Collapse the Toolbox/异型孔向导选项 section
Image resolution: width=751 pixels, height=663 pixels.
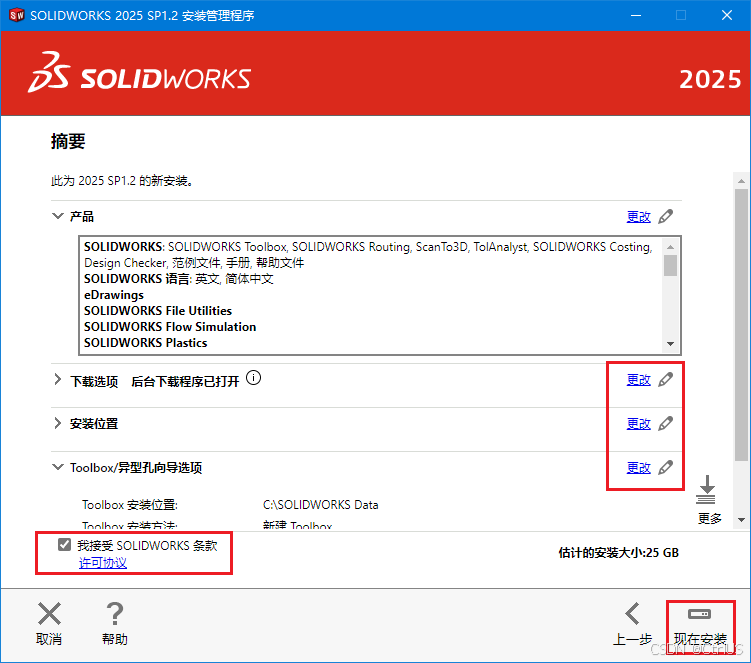point(57,467)
